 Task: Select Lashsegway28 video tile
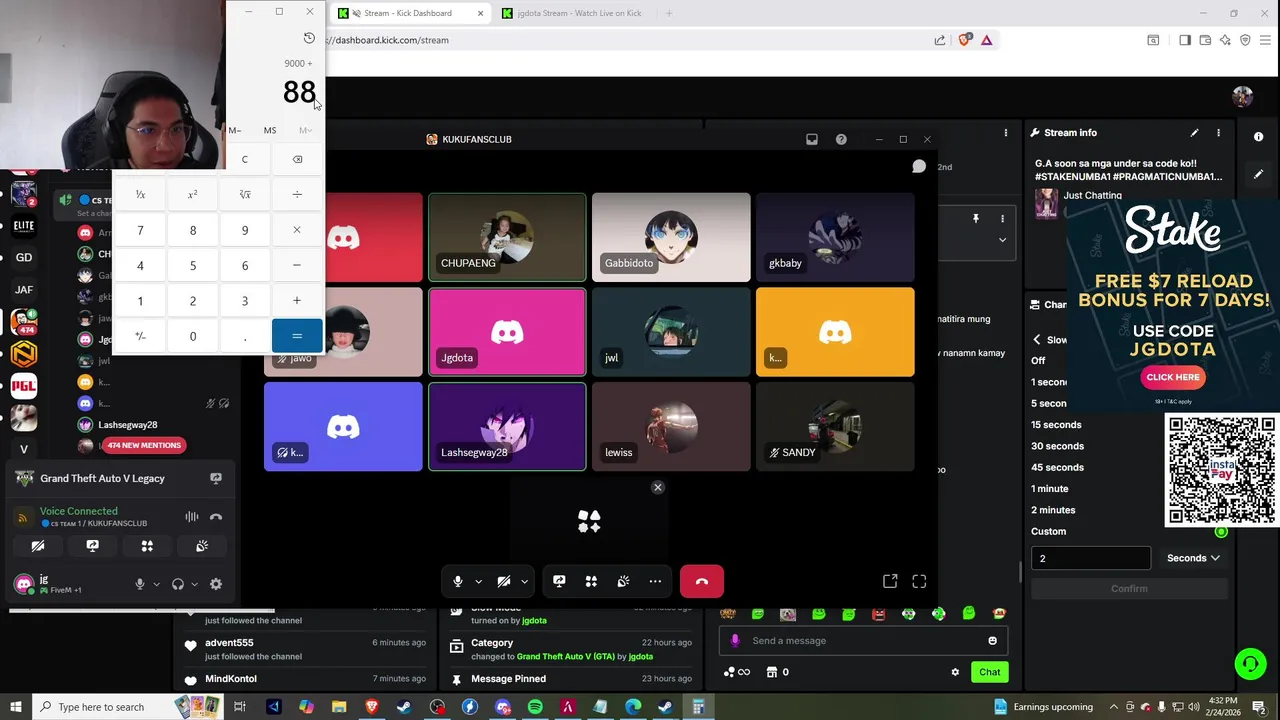pos(507,426)
